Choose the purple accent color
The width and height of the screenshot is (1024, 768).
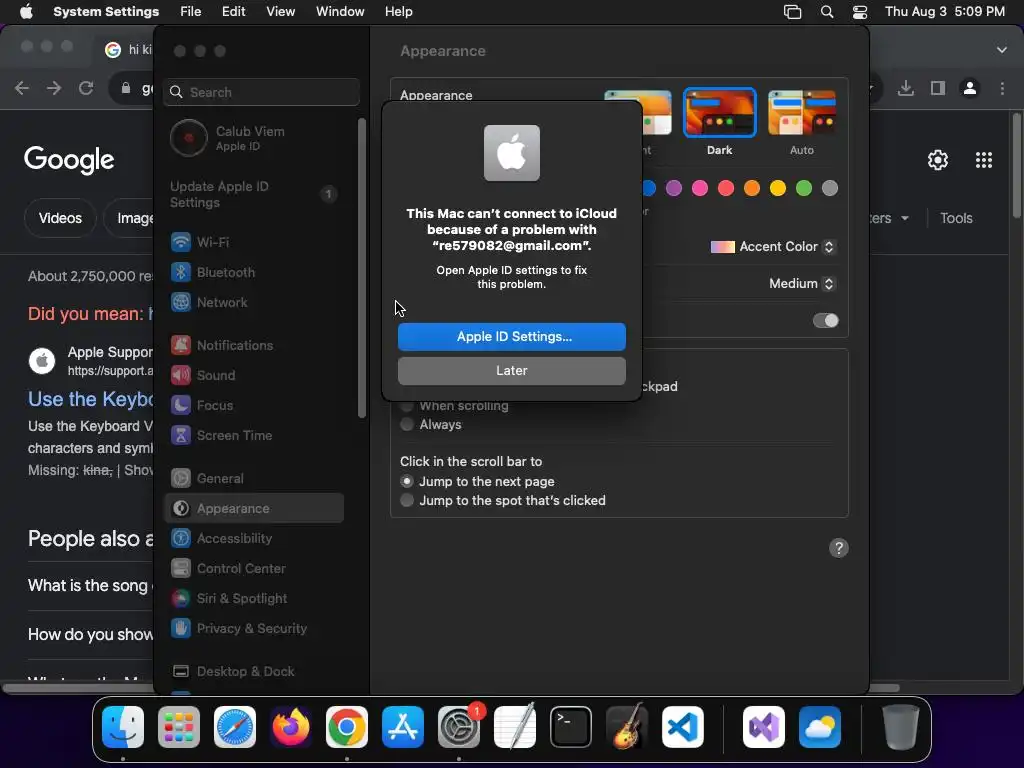[x=673, y=188]
